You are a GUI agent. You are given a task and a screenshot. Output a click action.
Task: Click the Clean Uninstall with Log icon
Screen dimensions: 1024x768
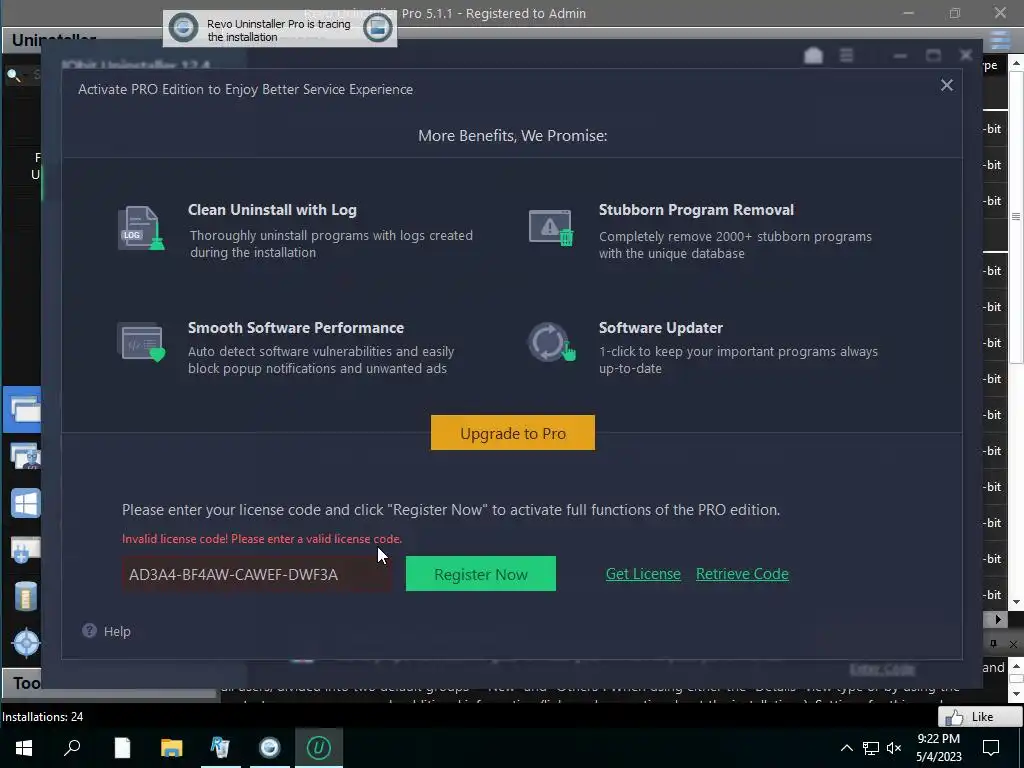(140, 228)
